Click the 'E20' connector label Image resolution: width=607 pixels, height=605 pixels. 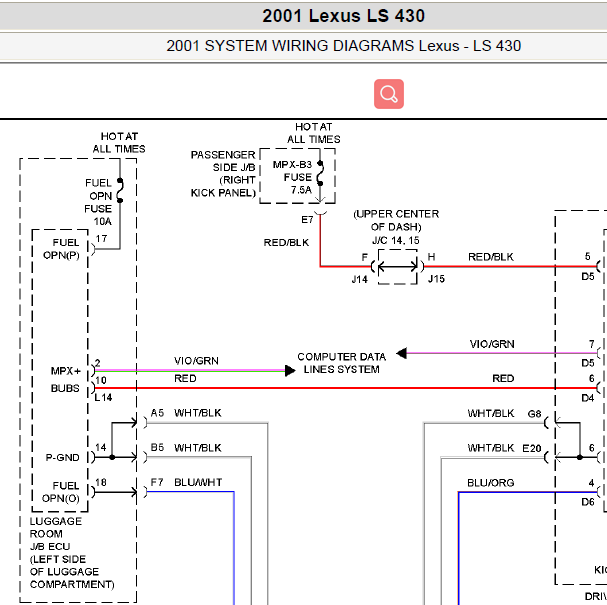click(532, 448)
